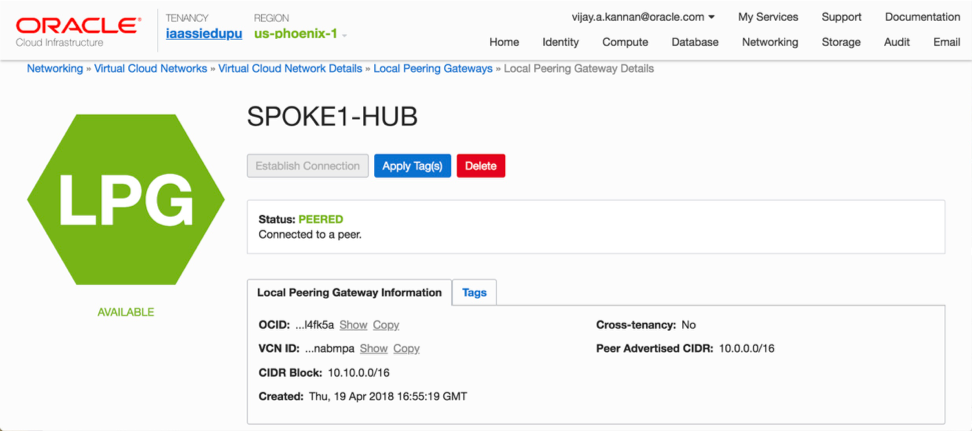Copy the VCN ID value
The width and height of the screenshot is (972, 431).
coord(406,349)
